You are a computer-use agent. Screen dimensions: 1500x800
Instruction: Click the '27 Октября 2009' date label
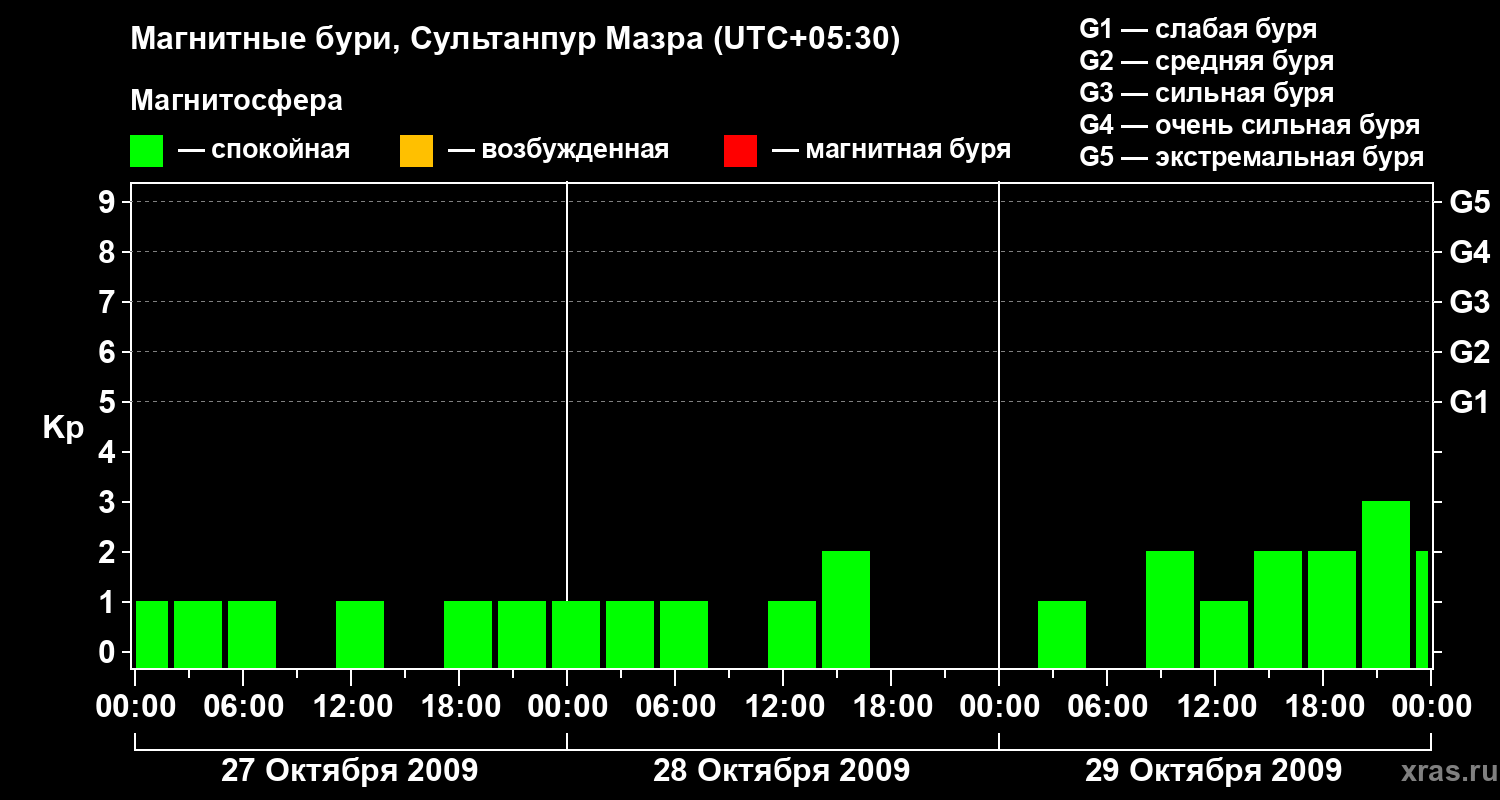coord(349,771)
